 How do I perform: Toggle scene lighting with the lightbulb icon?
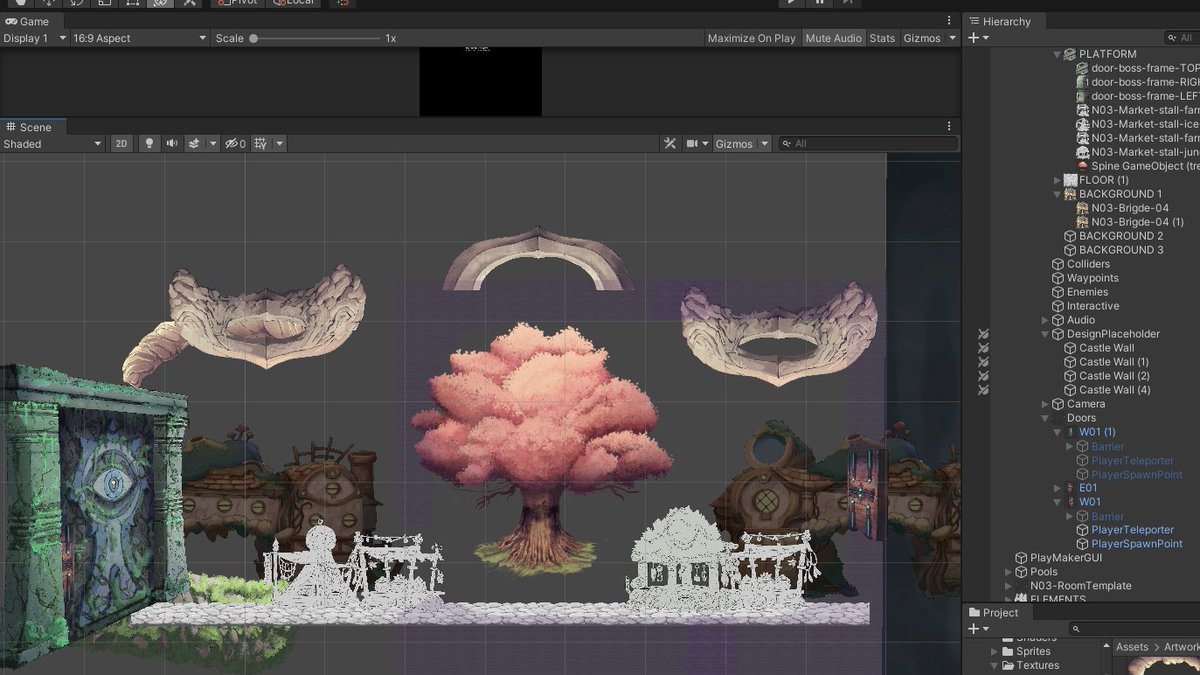[150, 144]
